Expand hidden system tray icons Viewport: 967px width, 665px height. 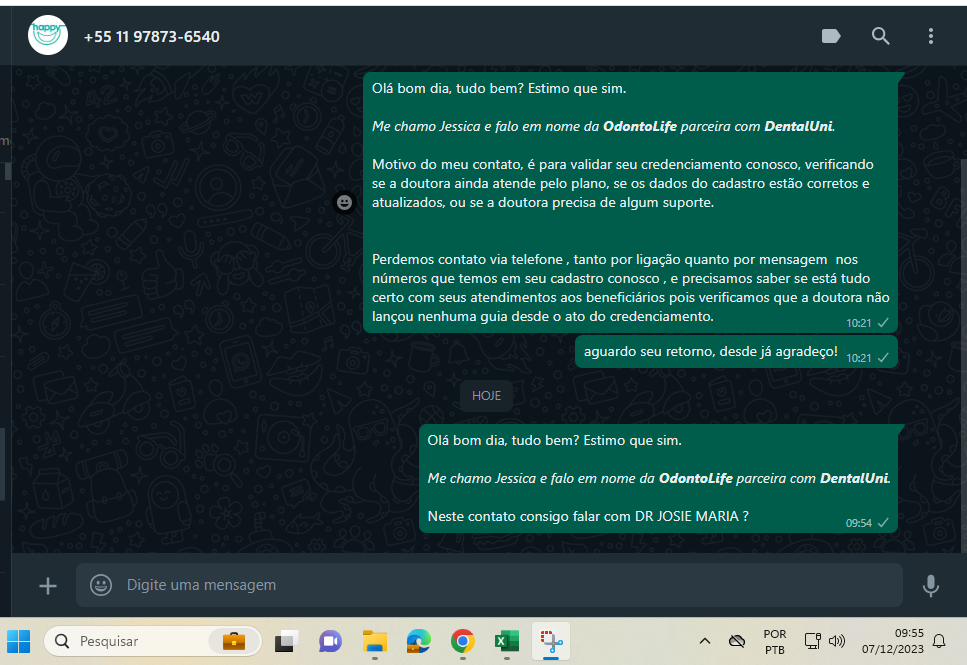[705, 642]
